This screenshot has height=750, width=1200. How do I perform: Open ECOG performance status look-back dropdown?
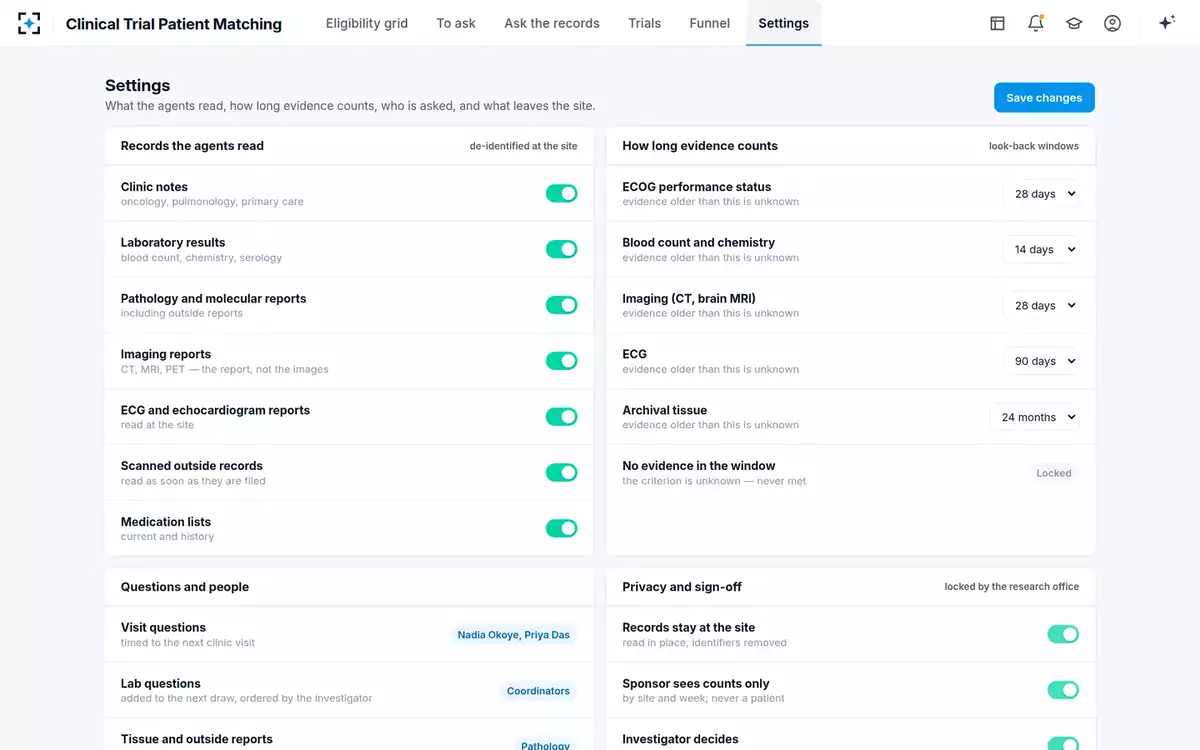(x=1041, y=194)
